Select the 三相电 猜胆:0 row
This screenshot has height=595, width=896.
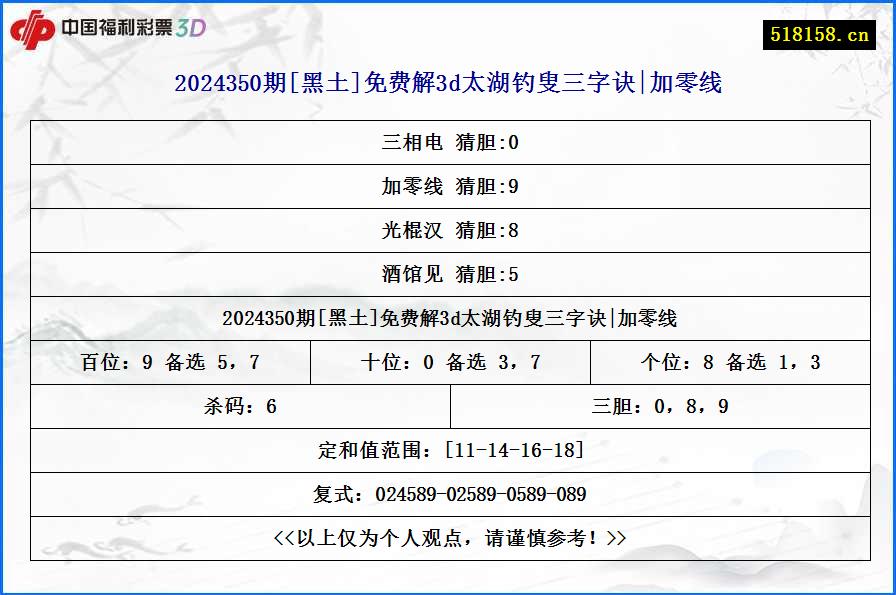point(448,142)
